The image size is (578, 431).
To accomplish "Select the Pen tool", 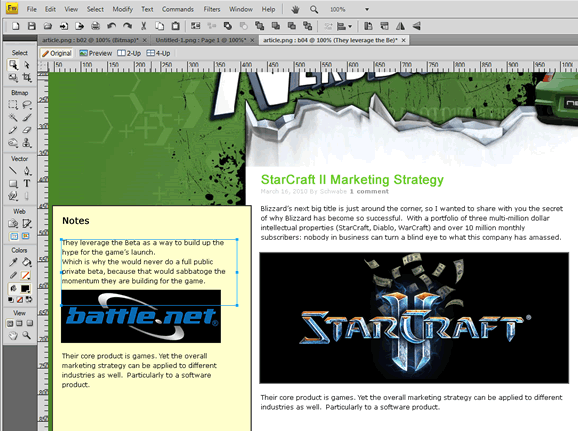I will pos(27,171).
